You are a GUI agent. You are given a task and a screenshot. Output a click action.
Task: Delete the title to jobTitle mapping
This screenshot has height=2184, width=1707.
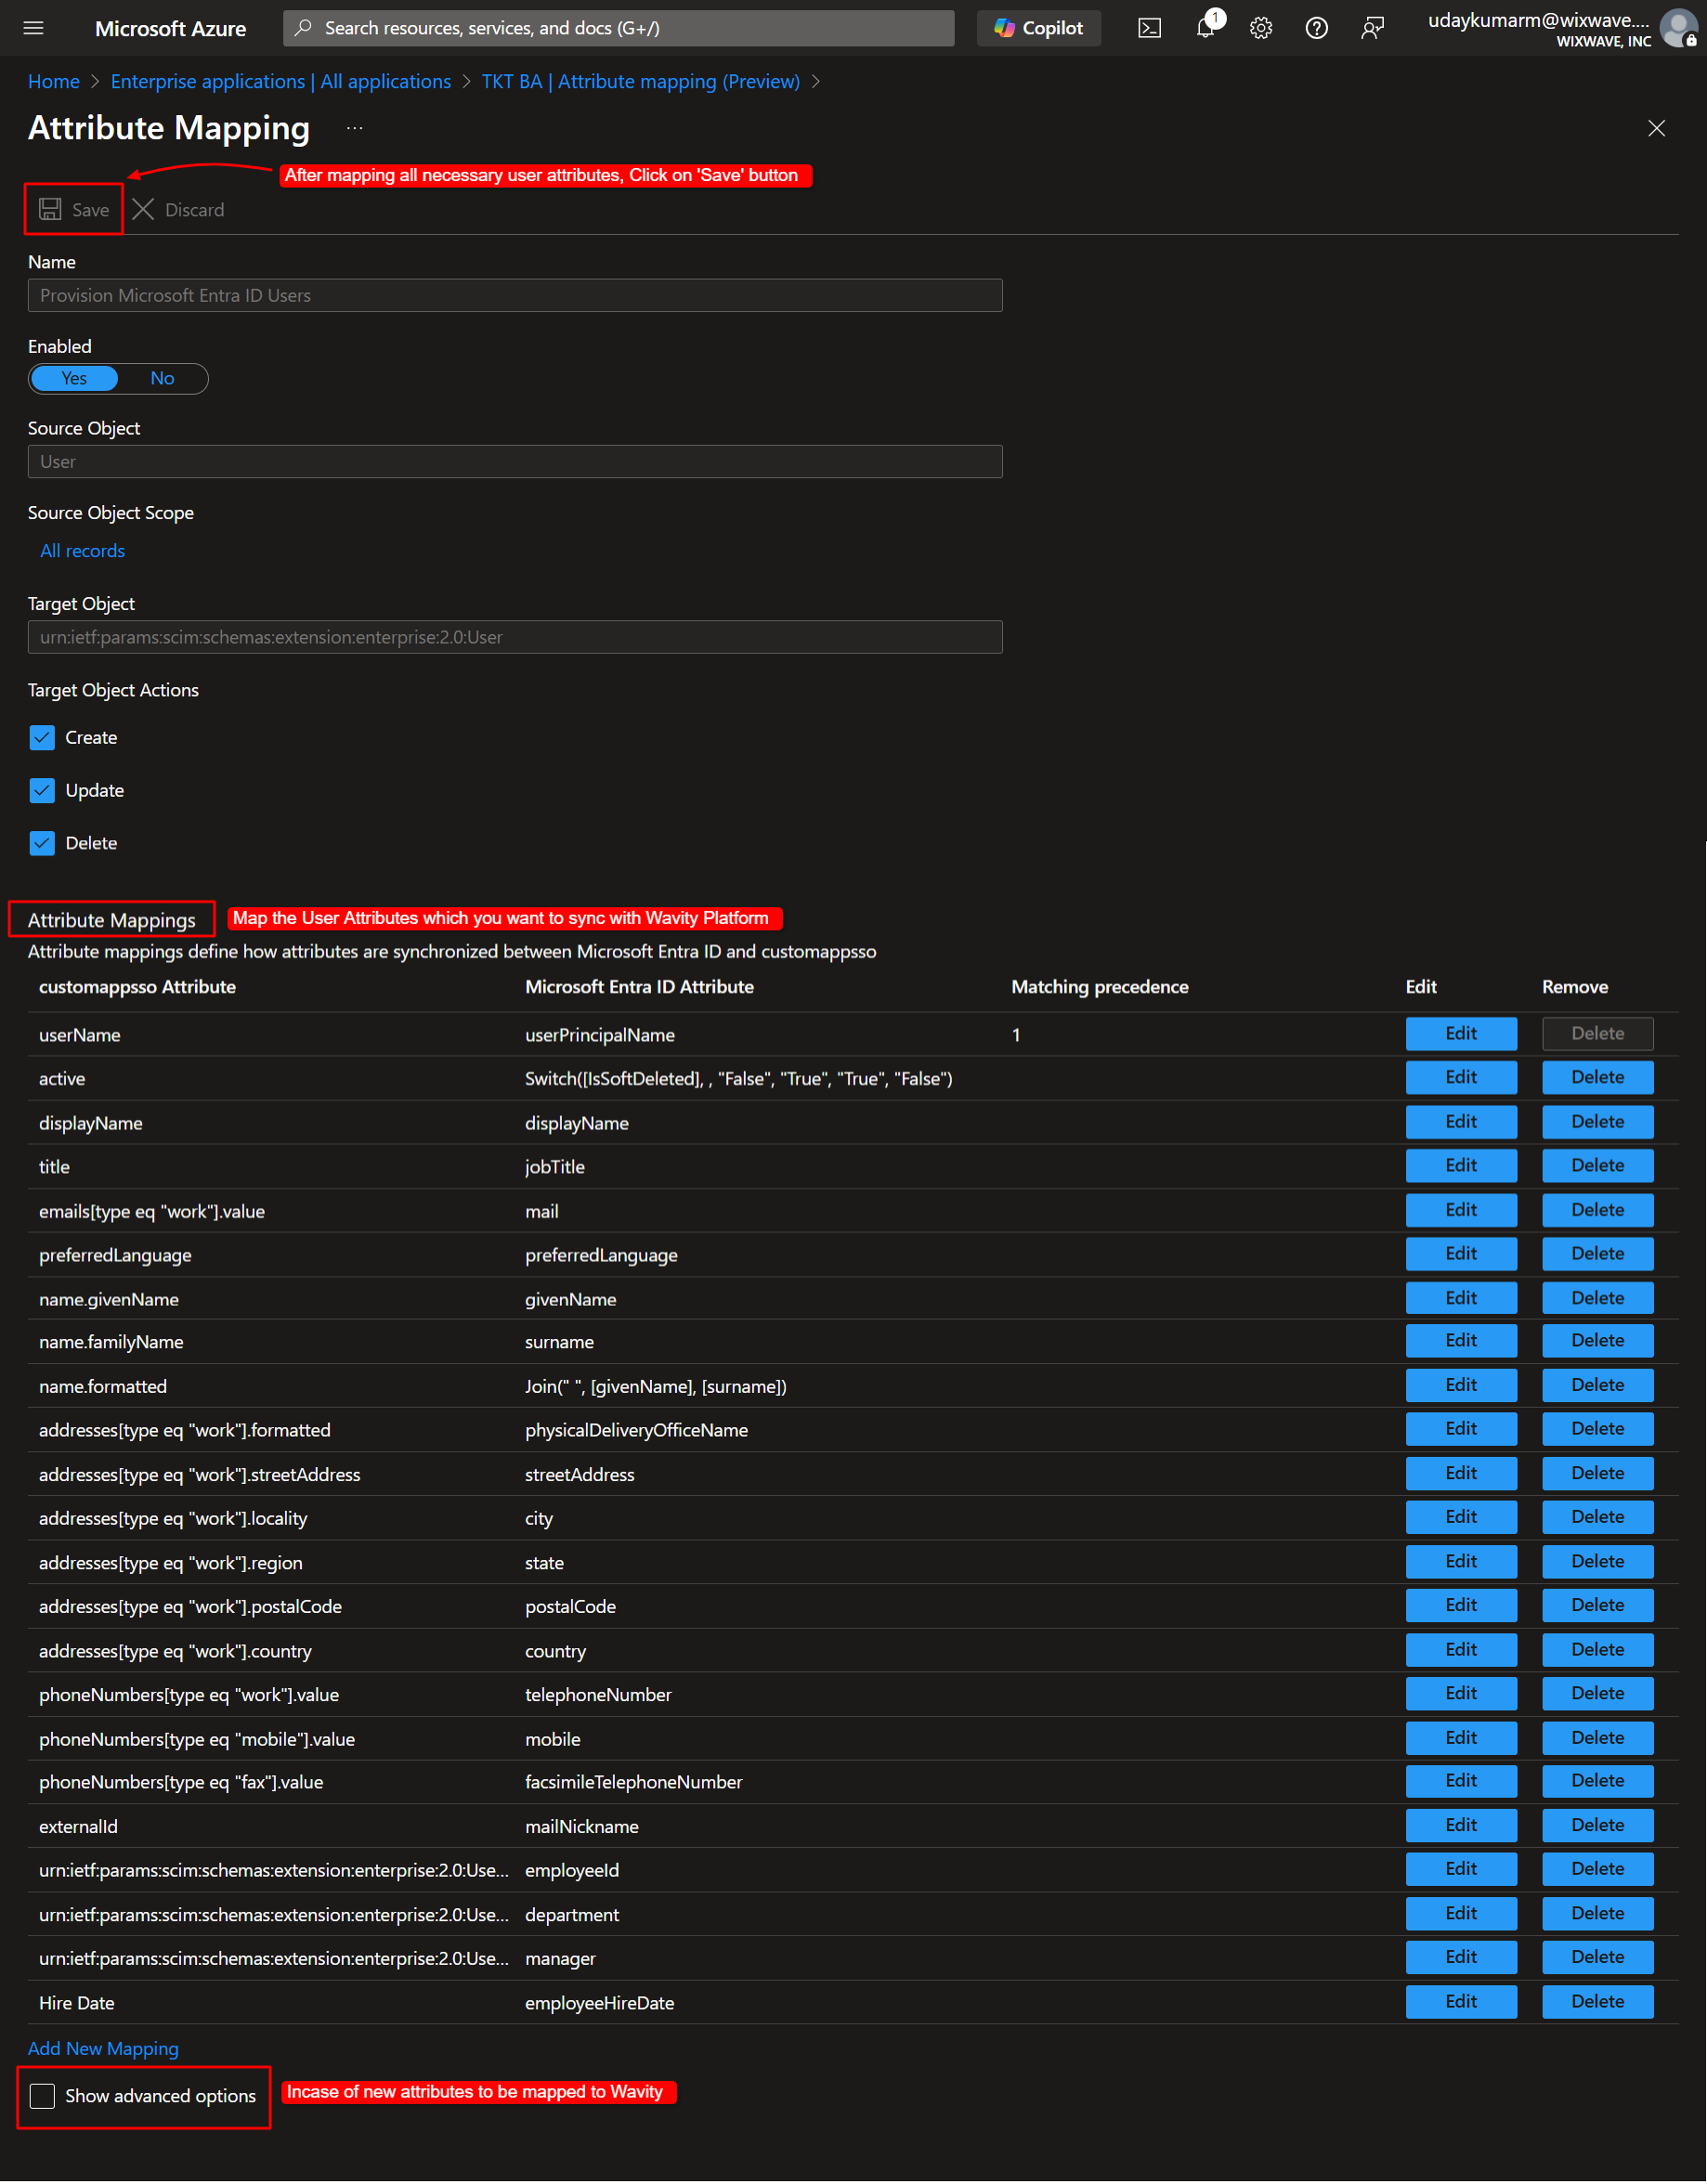[x=1597, y=1166]
